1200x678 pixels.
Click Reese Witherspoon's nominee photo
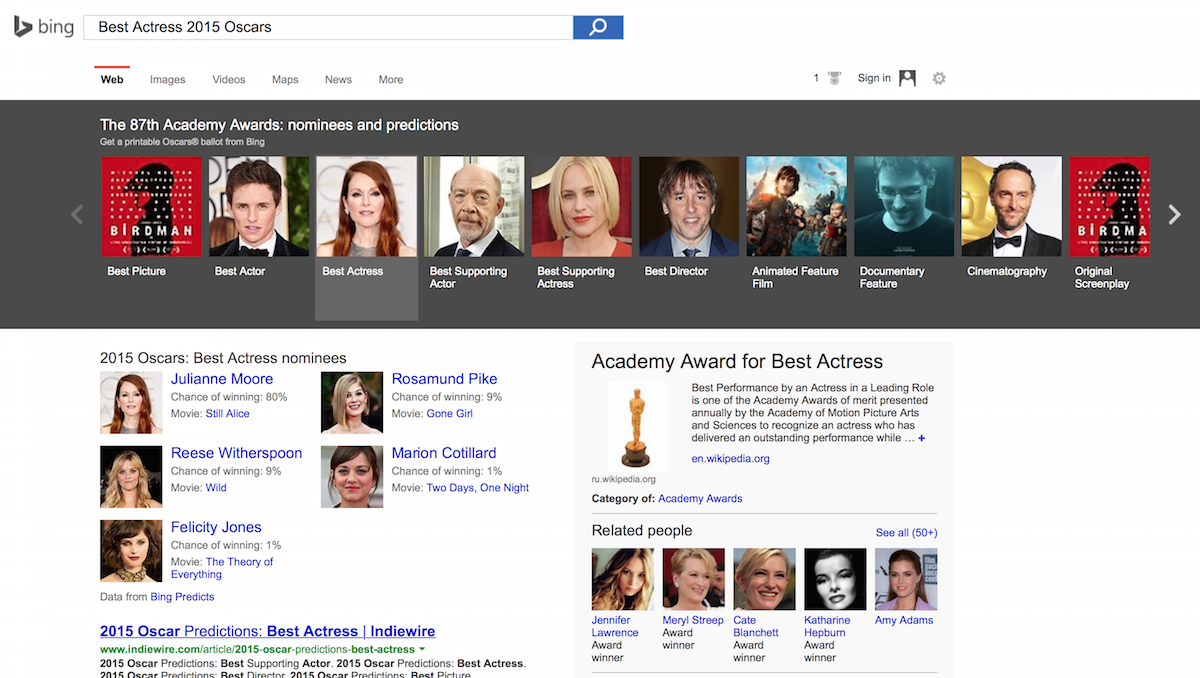[131, 477]
